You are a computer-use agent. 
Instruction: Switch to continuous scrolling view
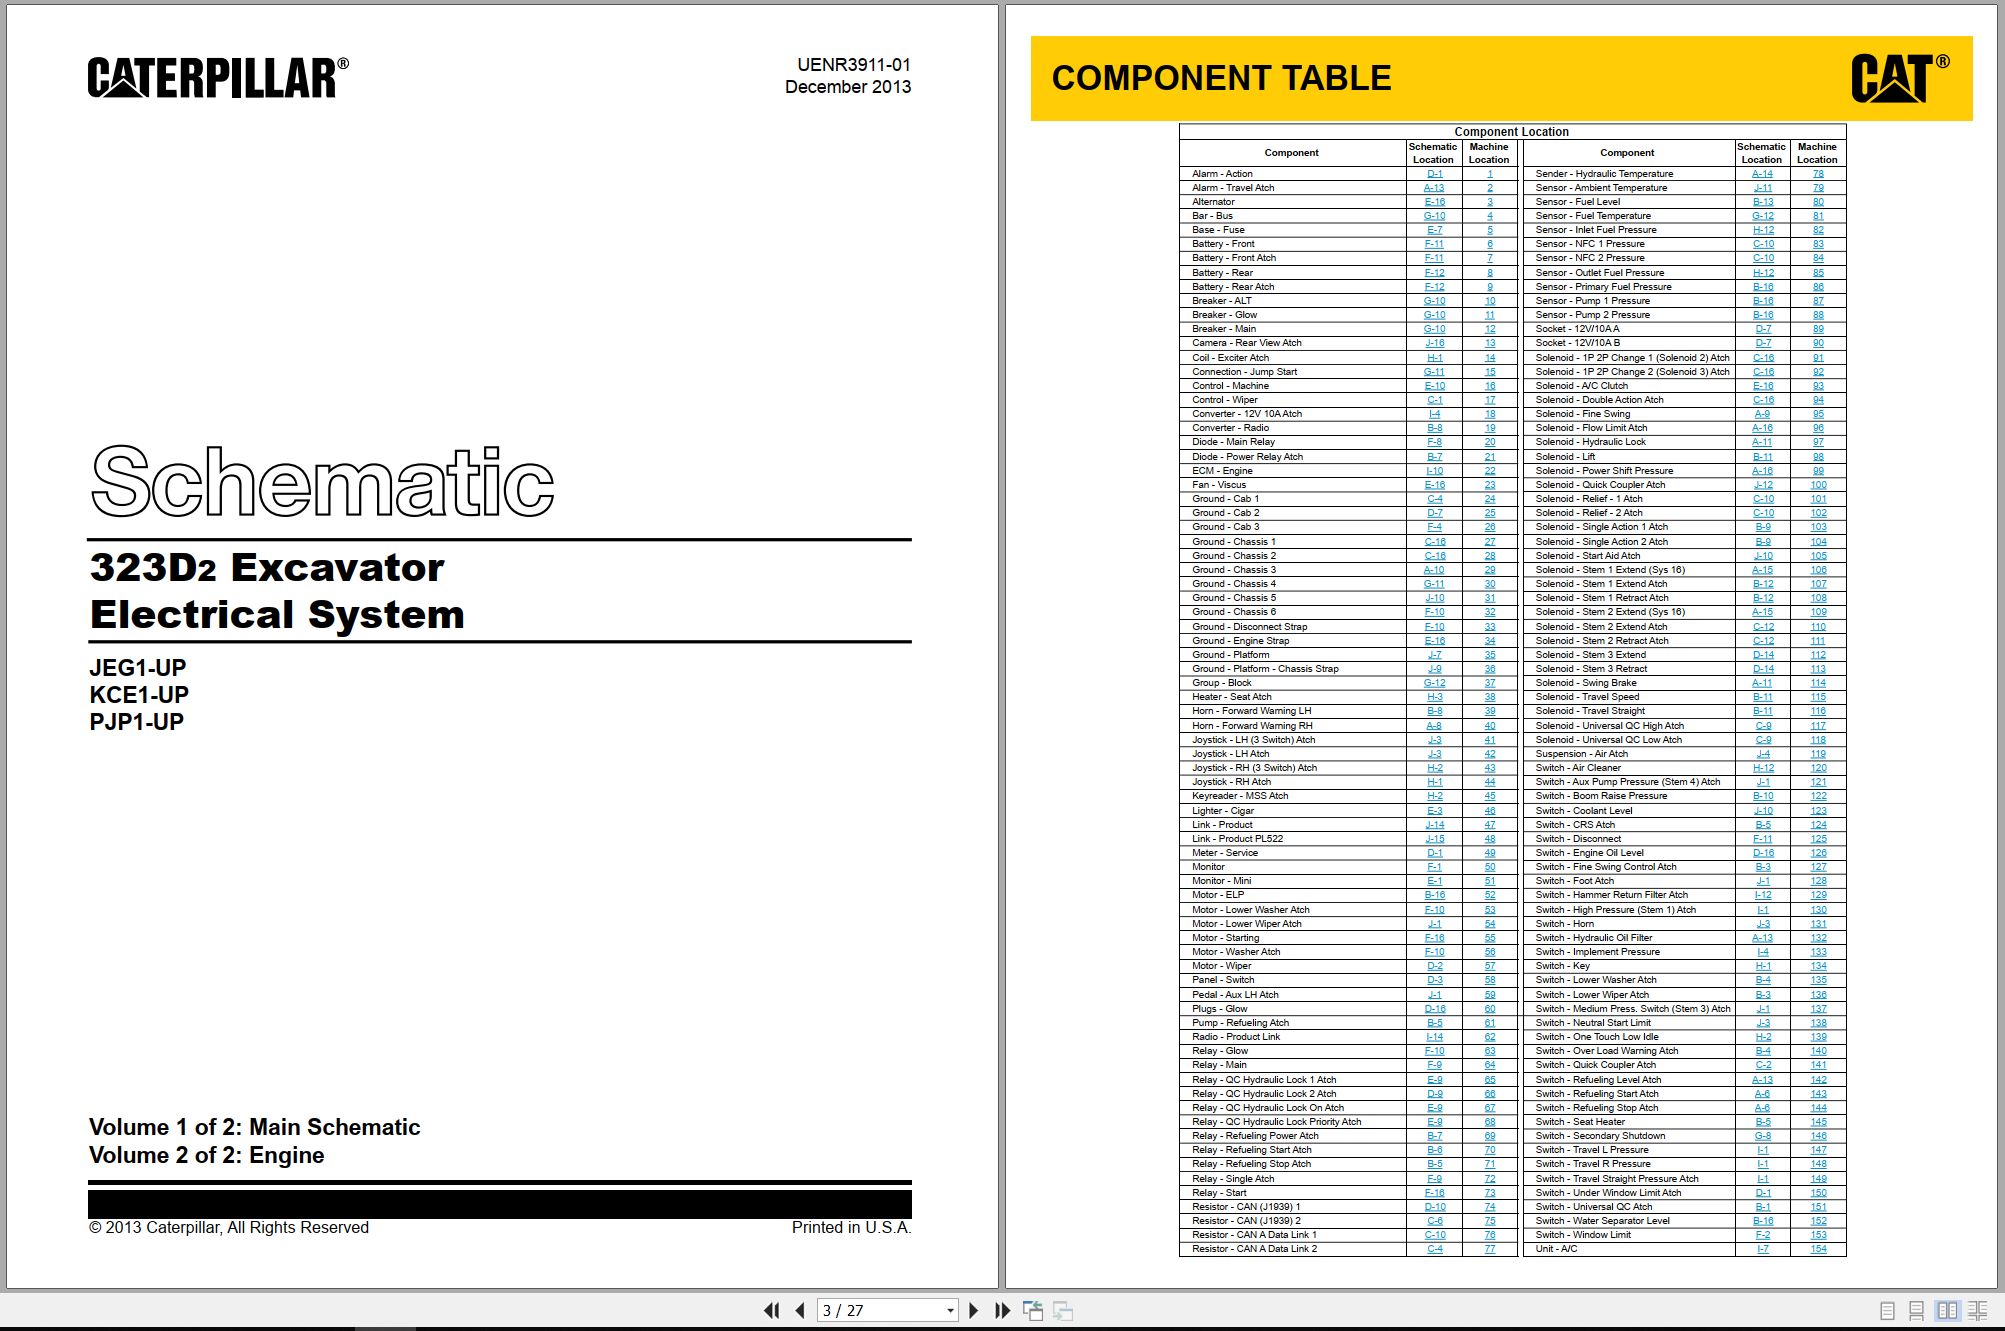point(1917,1310)
